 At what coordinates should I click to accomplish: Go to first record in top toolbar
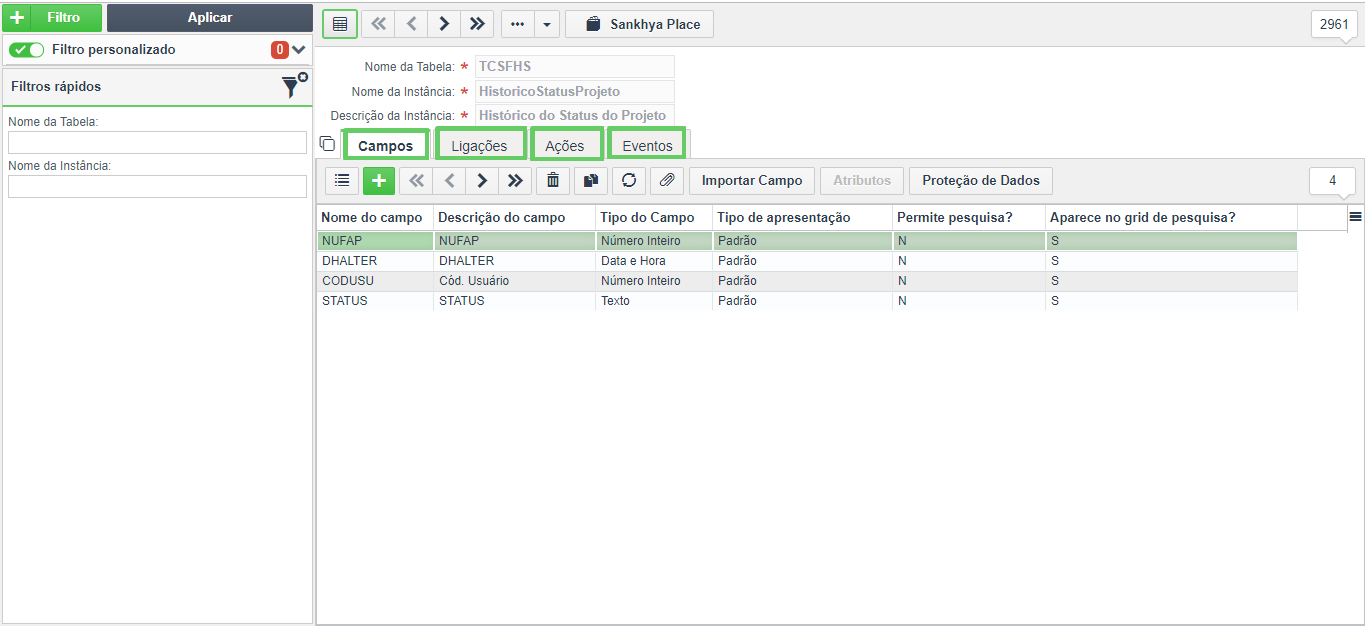378,24
